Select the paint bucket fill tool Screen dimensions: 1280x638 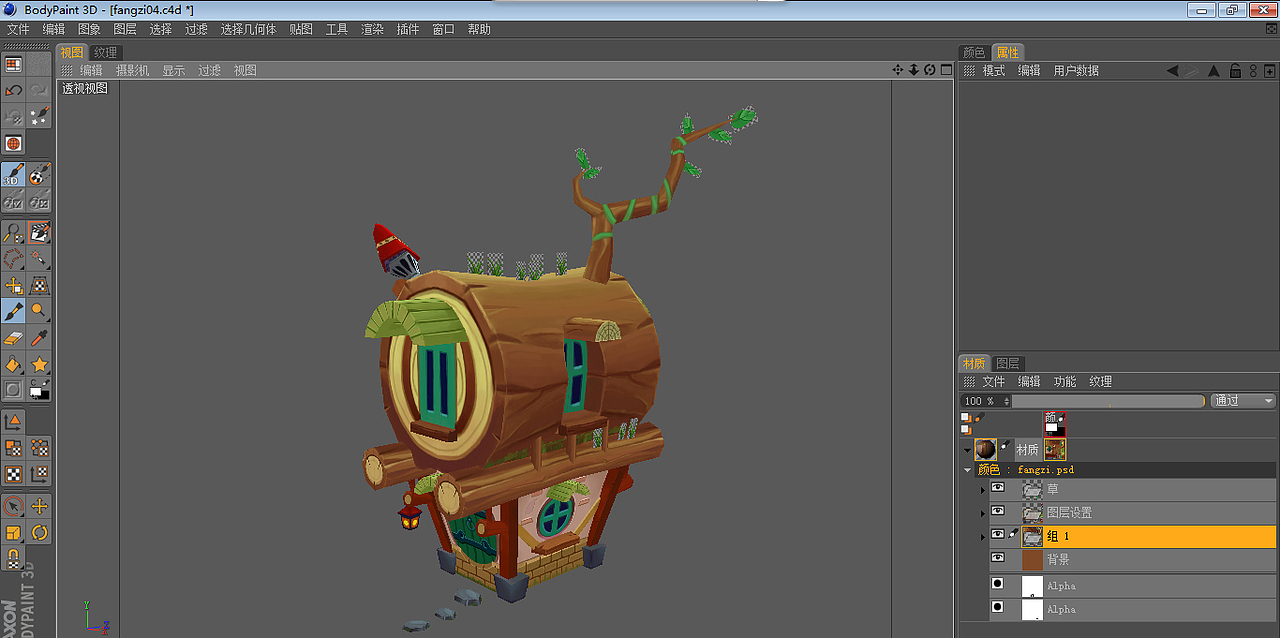pos(13,363)
